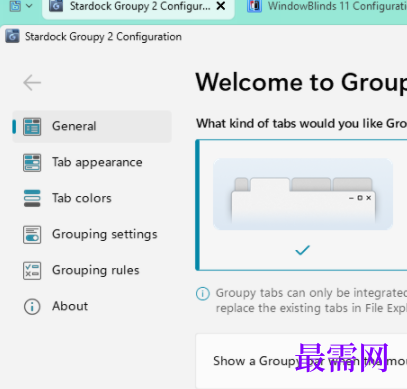Select the integrated tabs style preview card
Image resolution: width=407 pixels, height=389 pixels.
coord(302,205)
